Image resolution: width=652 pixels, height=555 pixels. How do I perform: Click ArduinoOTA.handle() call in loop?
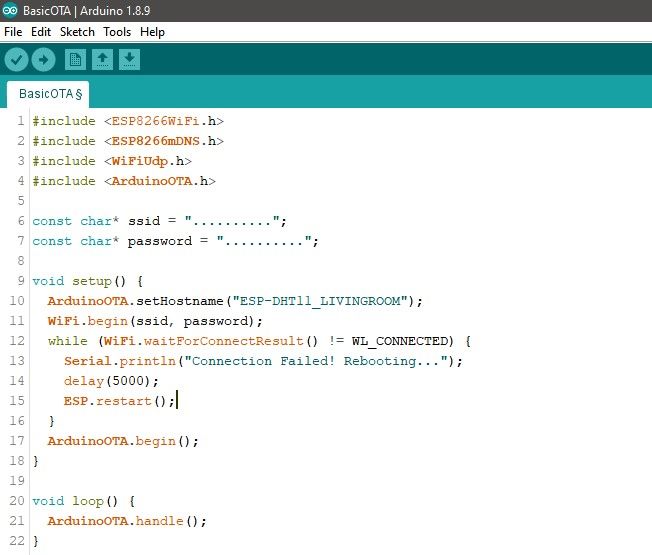[x=127, y=521]
